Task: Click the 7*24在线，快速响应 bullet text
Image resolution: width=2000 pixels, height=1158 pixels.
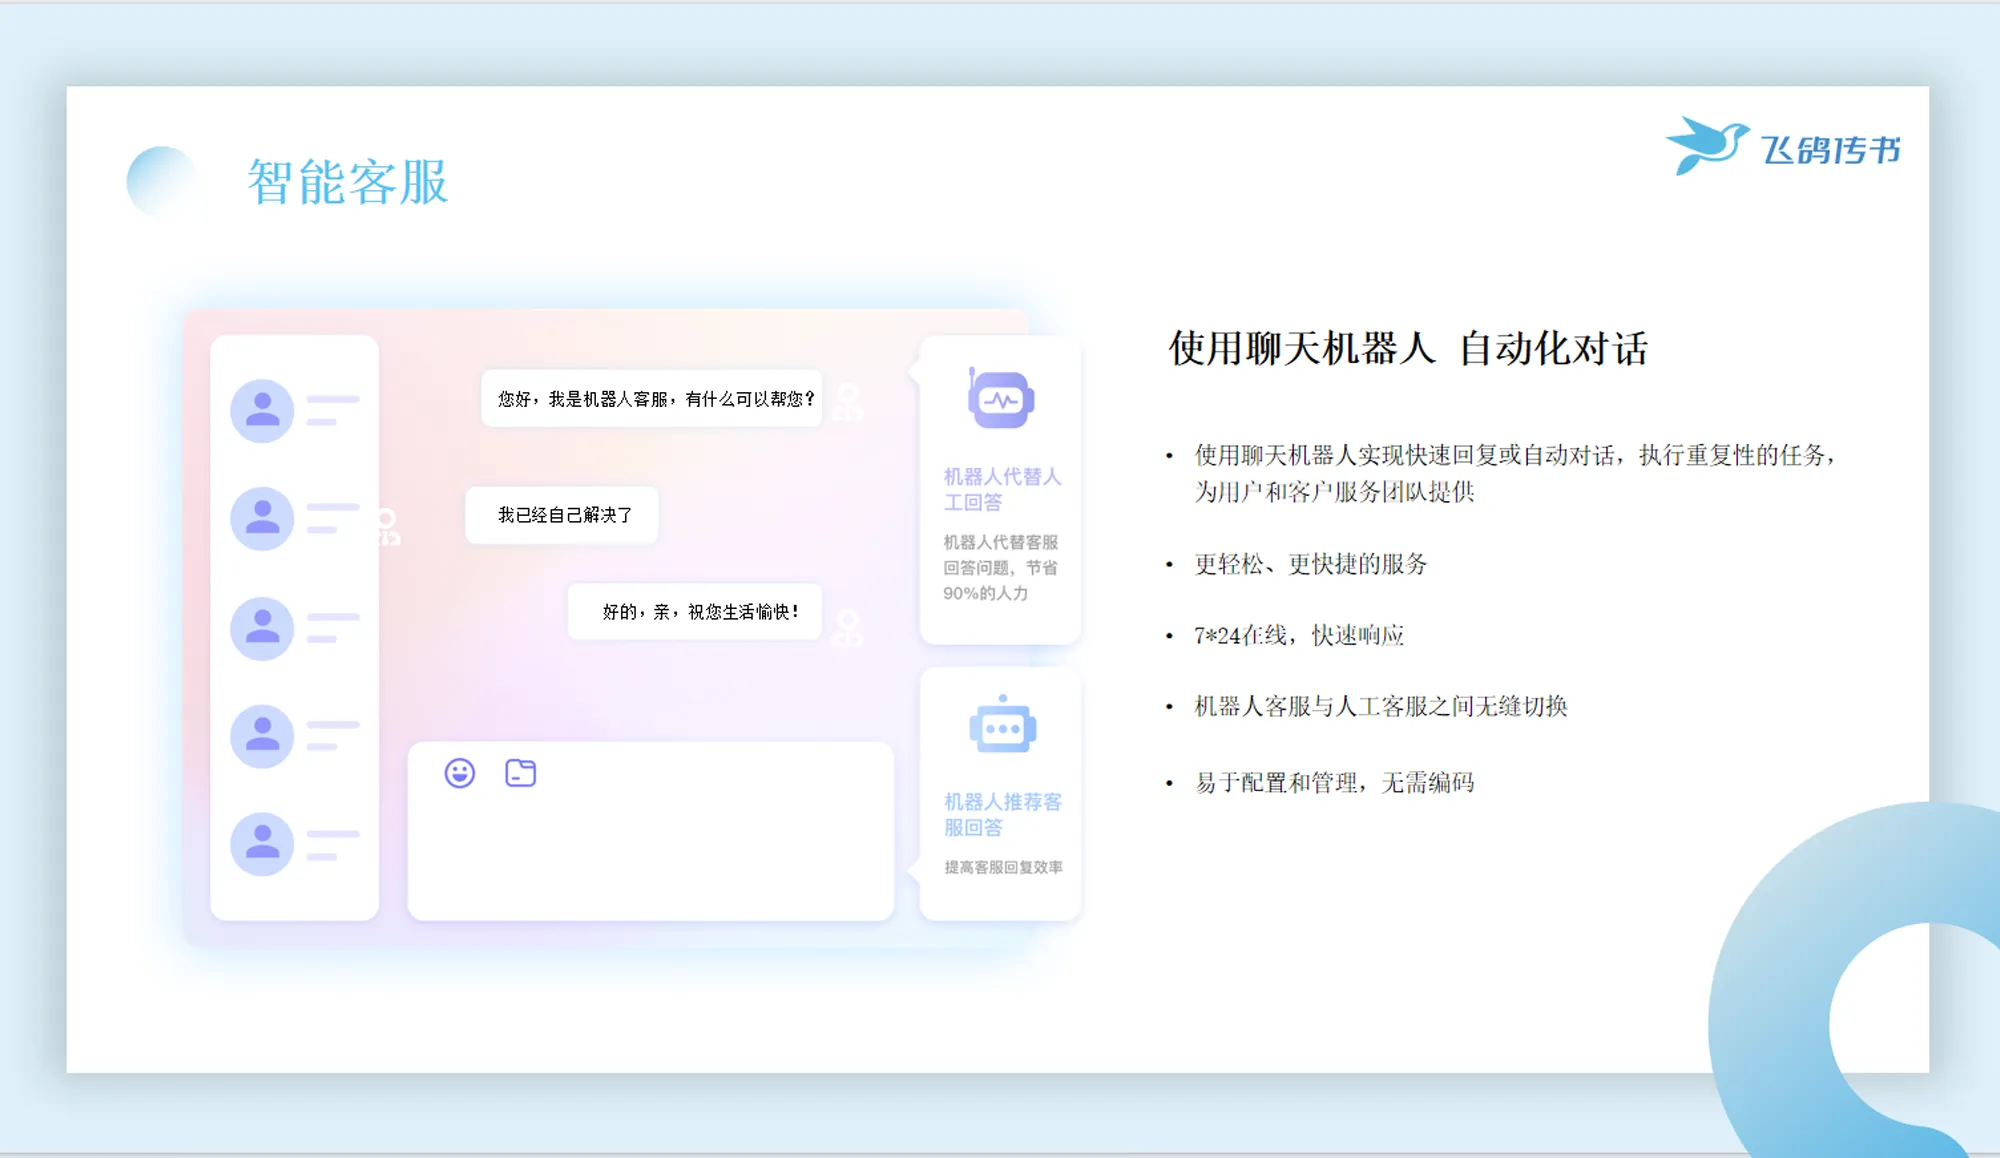Action: pos(1298,636)
